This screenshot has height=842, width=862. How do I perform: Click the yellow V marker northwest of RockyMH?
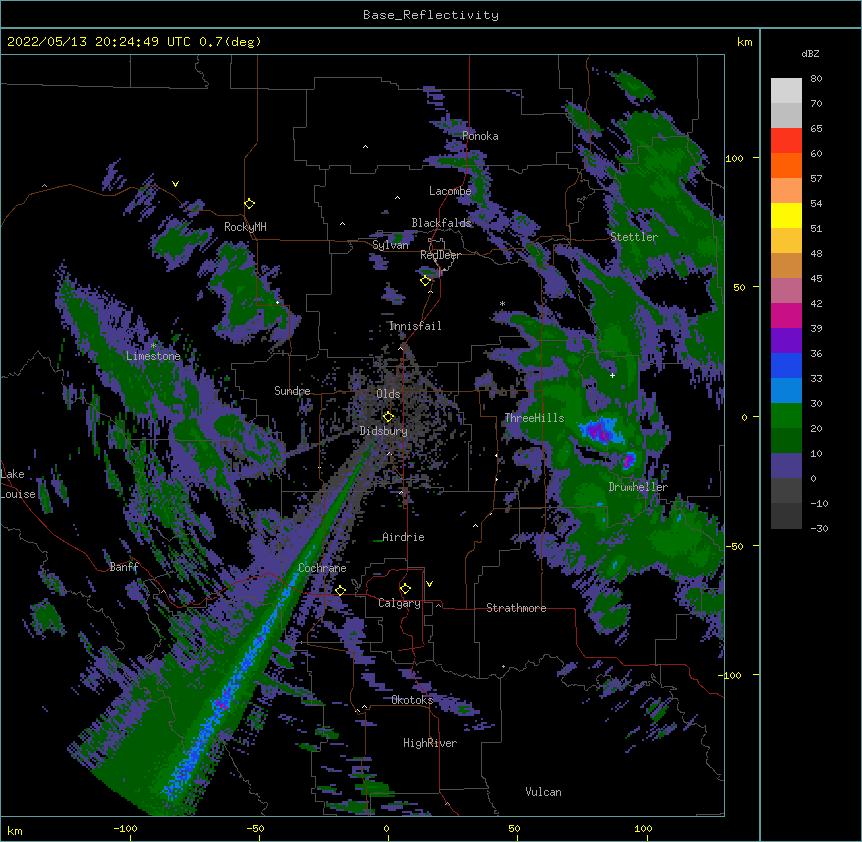[175, 184]
